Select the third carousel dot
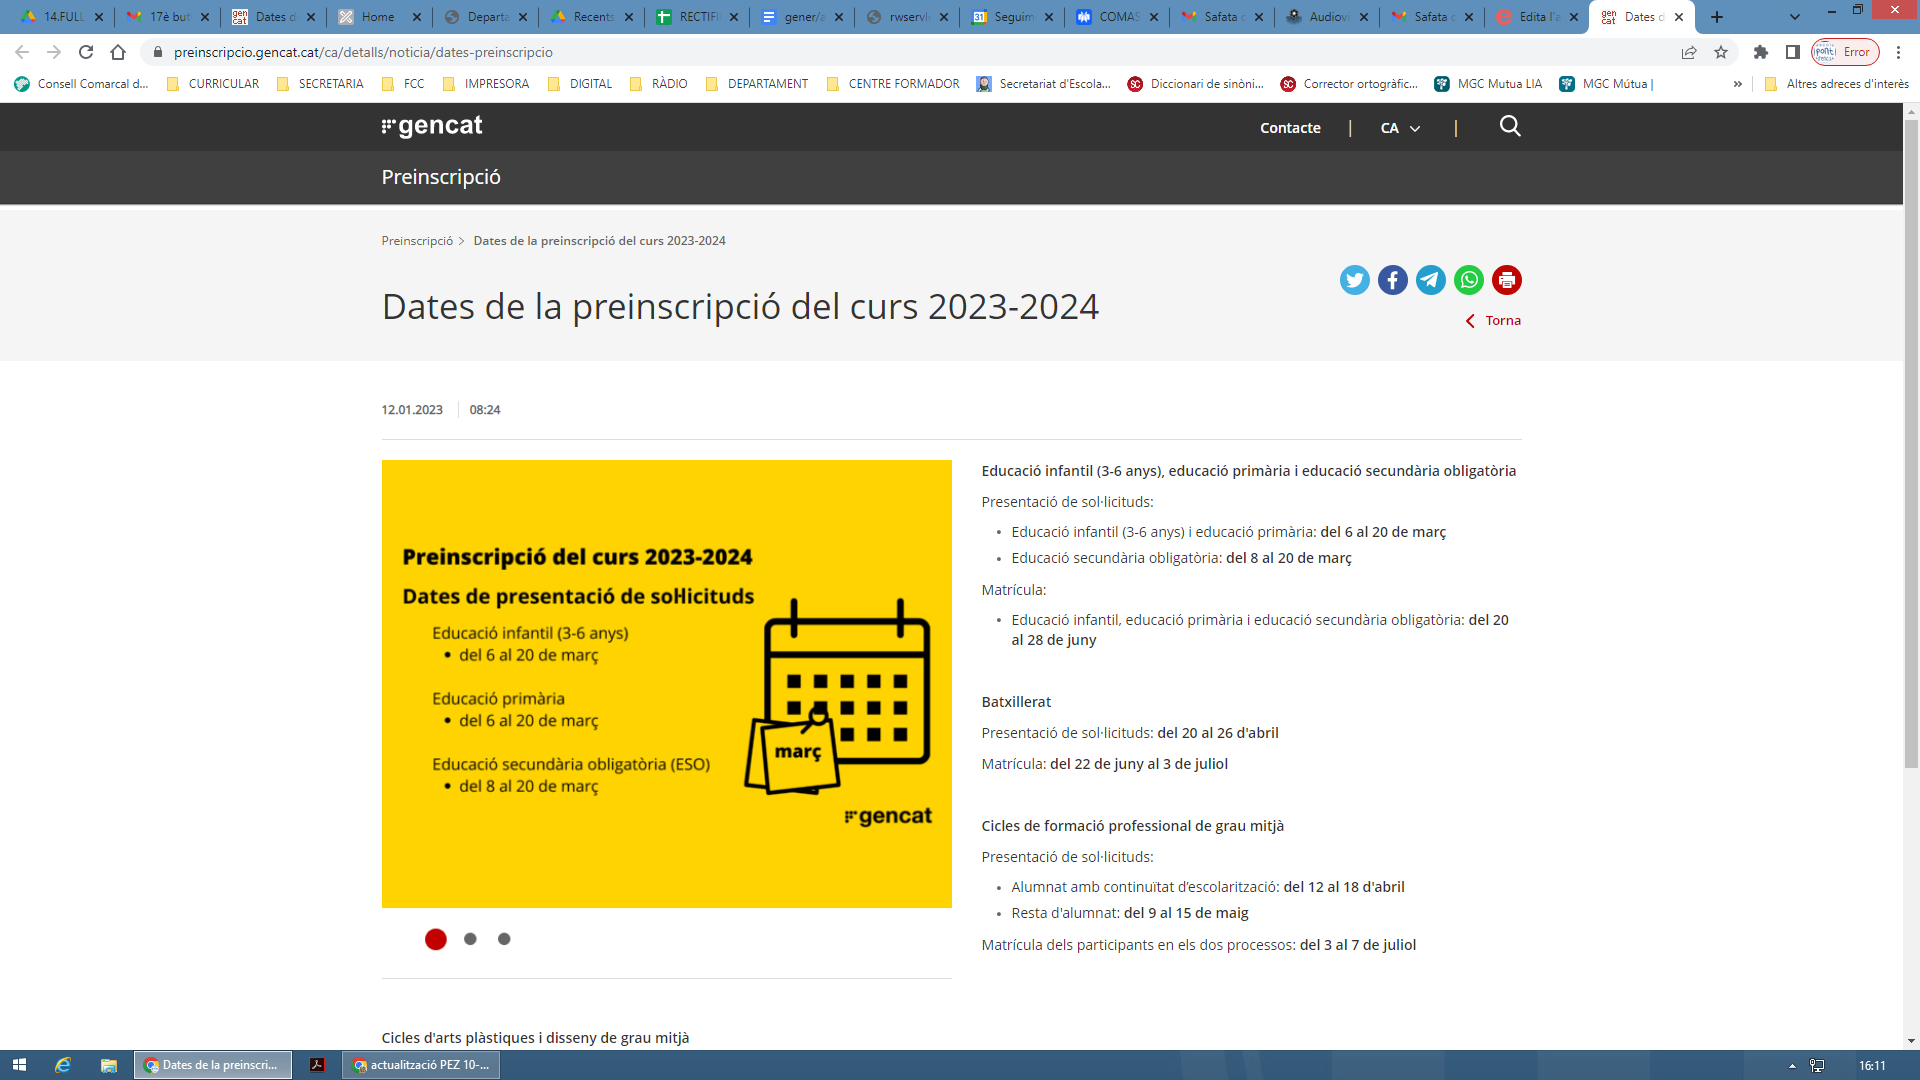Image resolution: width=1920 pixels, height=1080 pixels. [504, 939]
